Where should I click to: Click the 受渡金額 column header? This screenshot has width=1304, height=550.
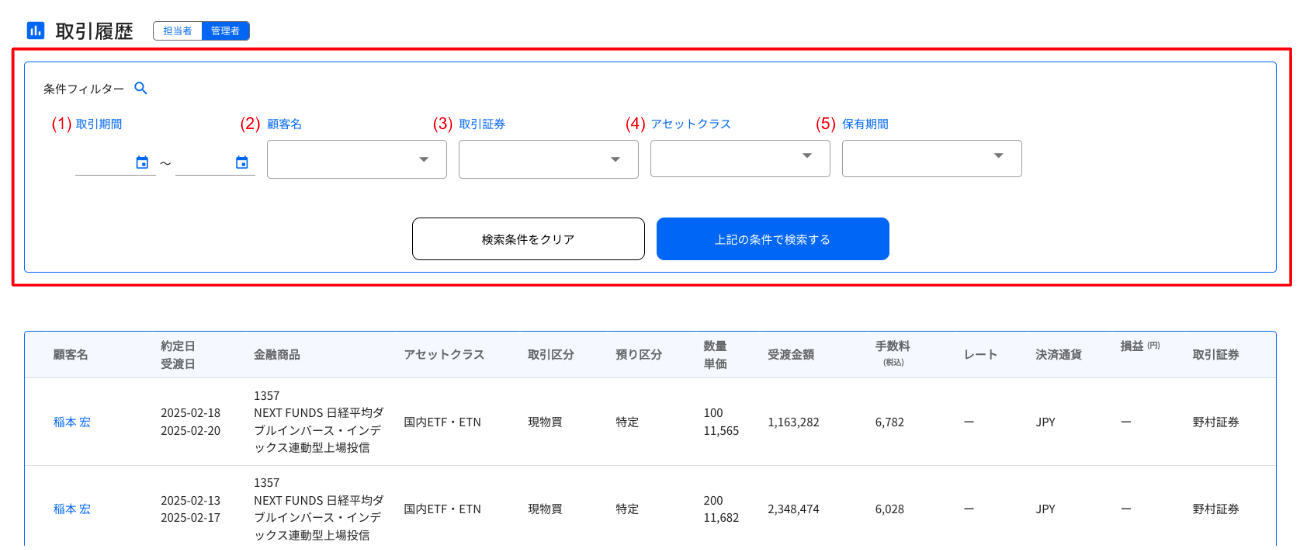(791, 355)
